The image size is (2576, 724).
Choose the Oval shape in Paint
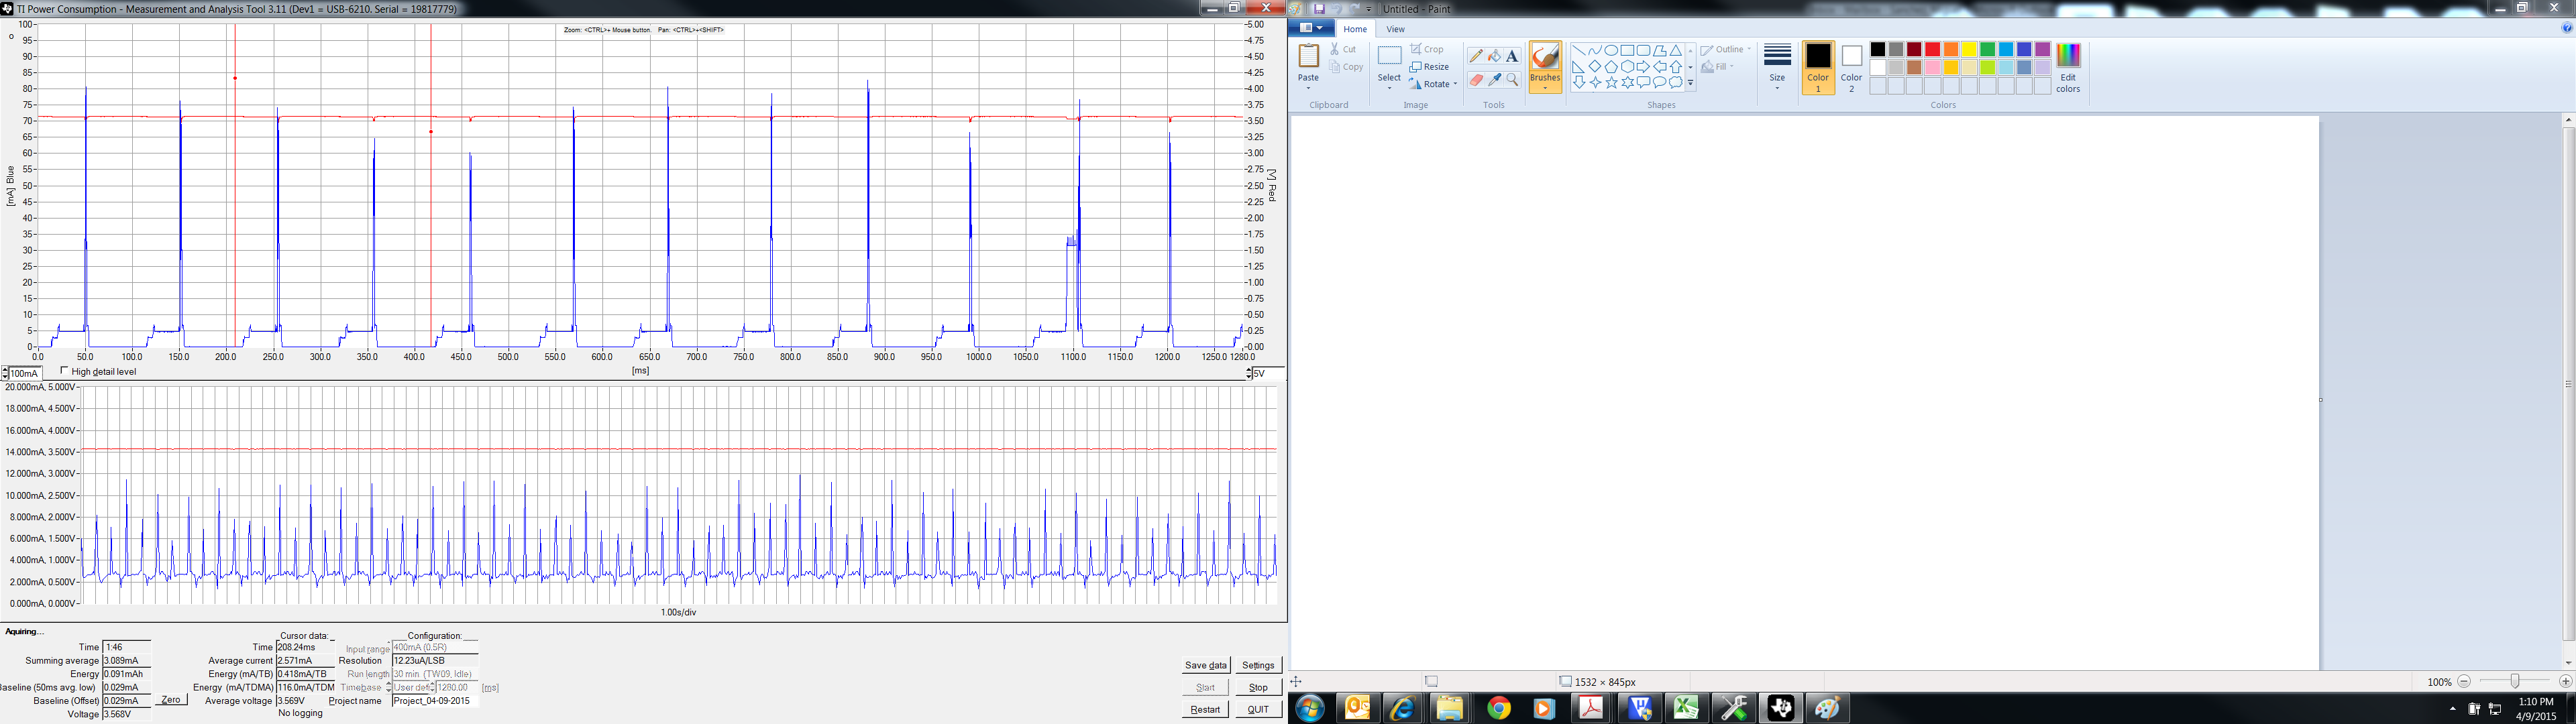click(x=1611, y=51)
